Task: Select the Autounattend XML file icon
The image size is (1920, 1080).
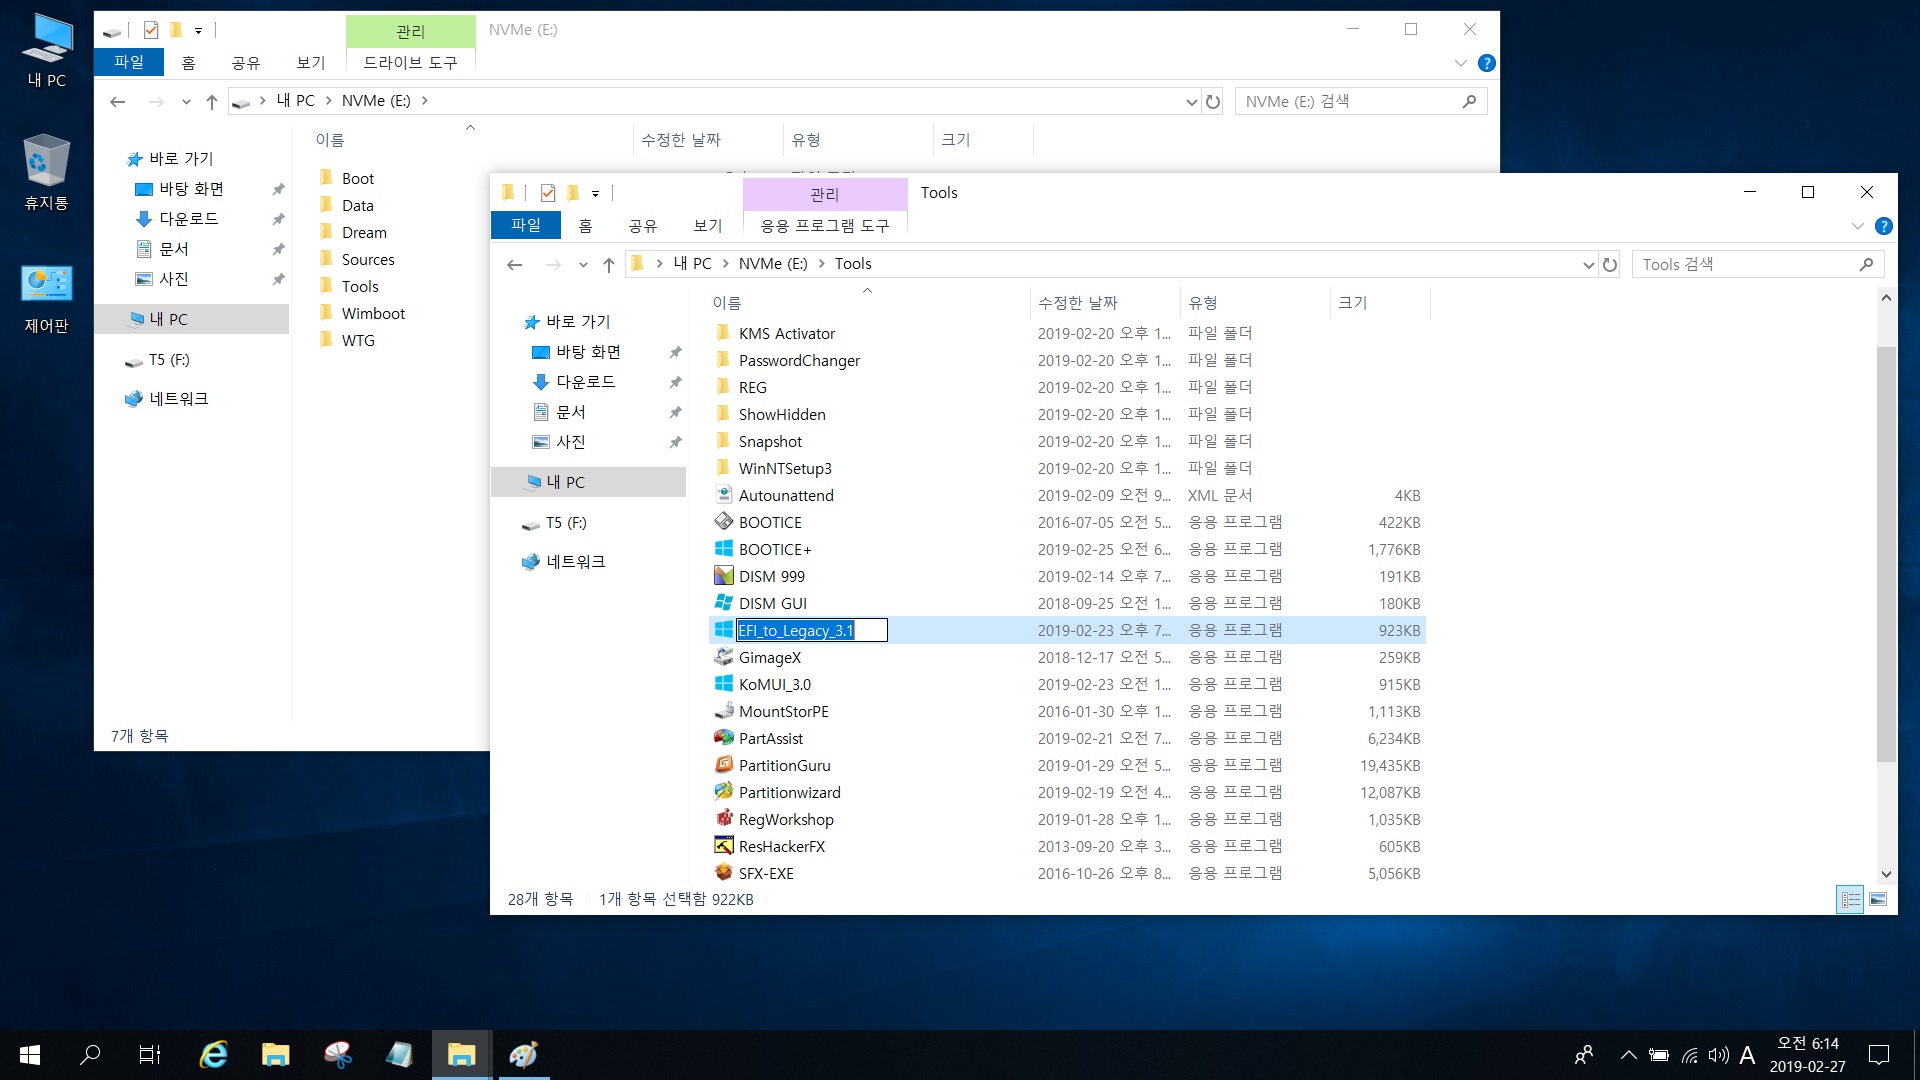Action: (724, 495)
